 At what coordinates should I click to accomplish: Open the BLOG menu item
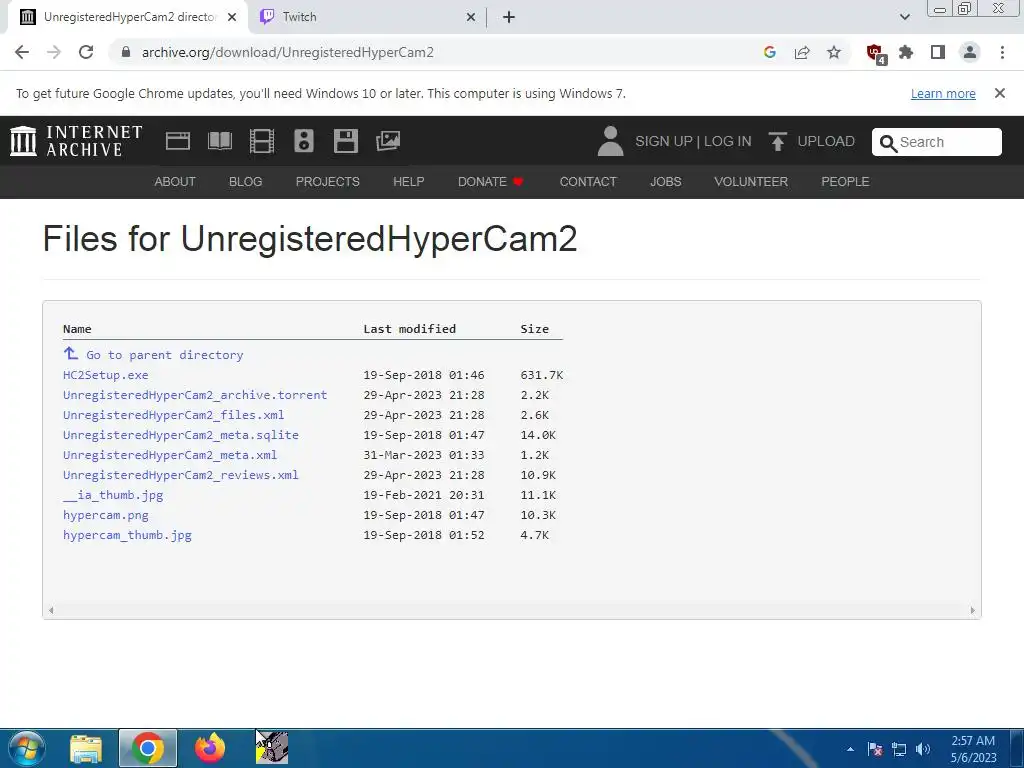tap(246, 182)
